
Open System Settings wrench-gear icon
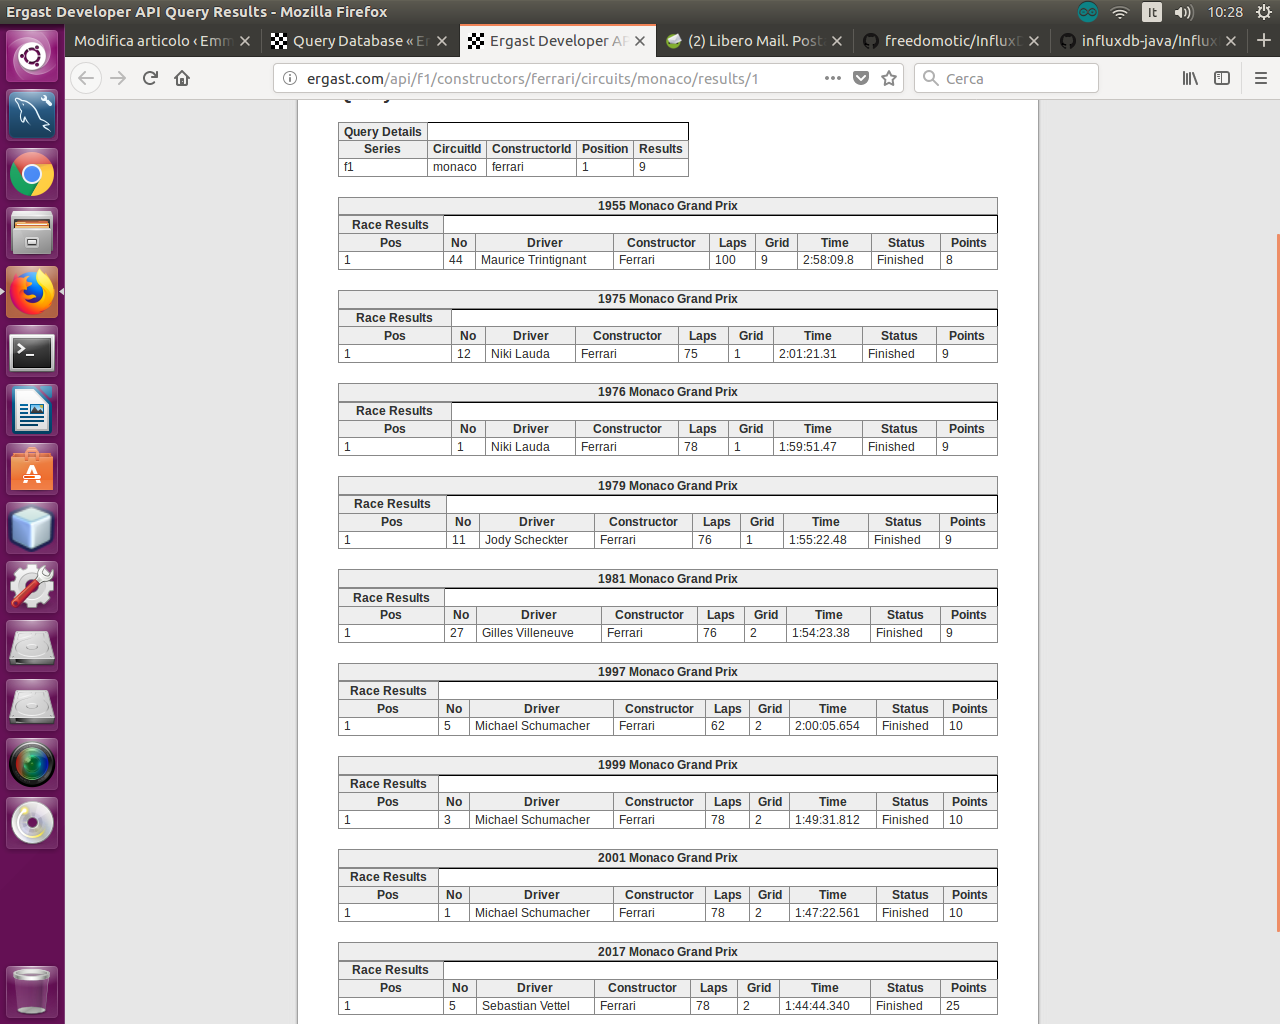(x=32, y=587)
